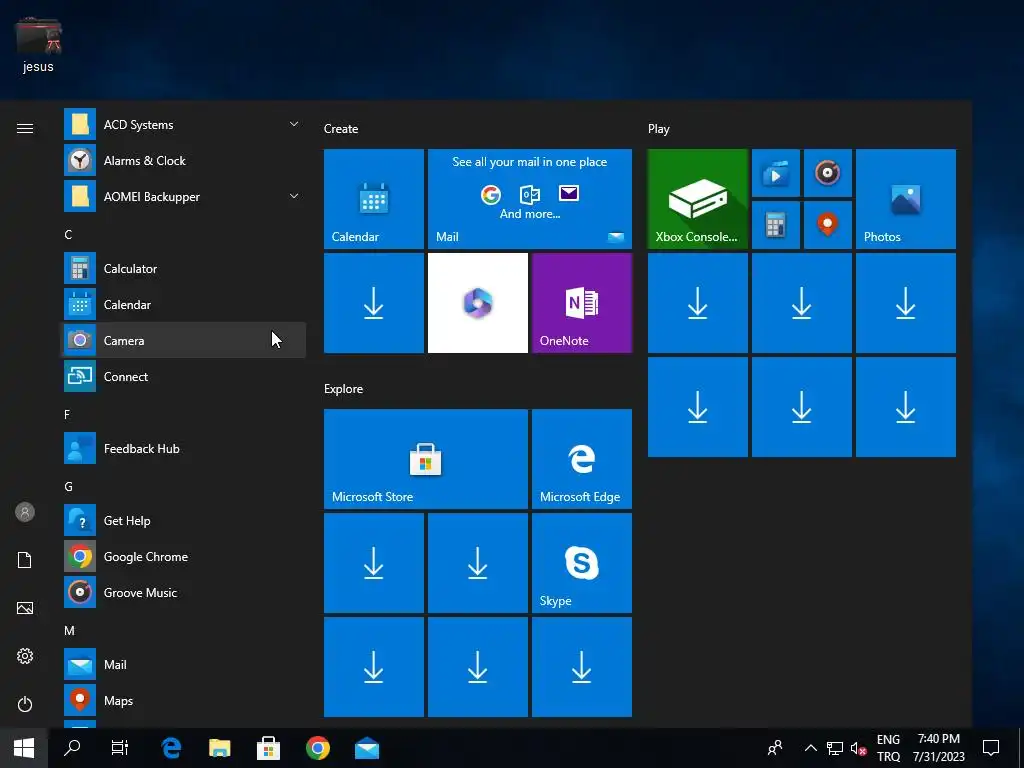Expand the ACD Systems folder
1024x768 pixels.
(183, 125)
